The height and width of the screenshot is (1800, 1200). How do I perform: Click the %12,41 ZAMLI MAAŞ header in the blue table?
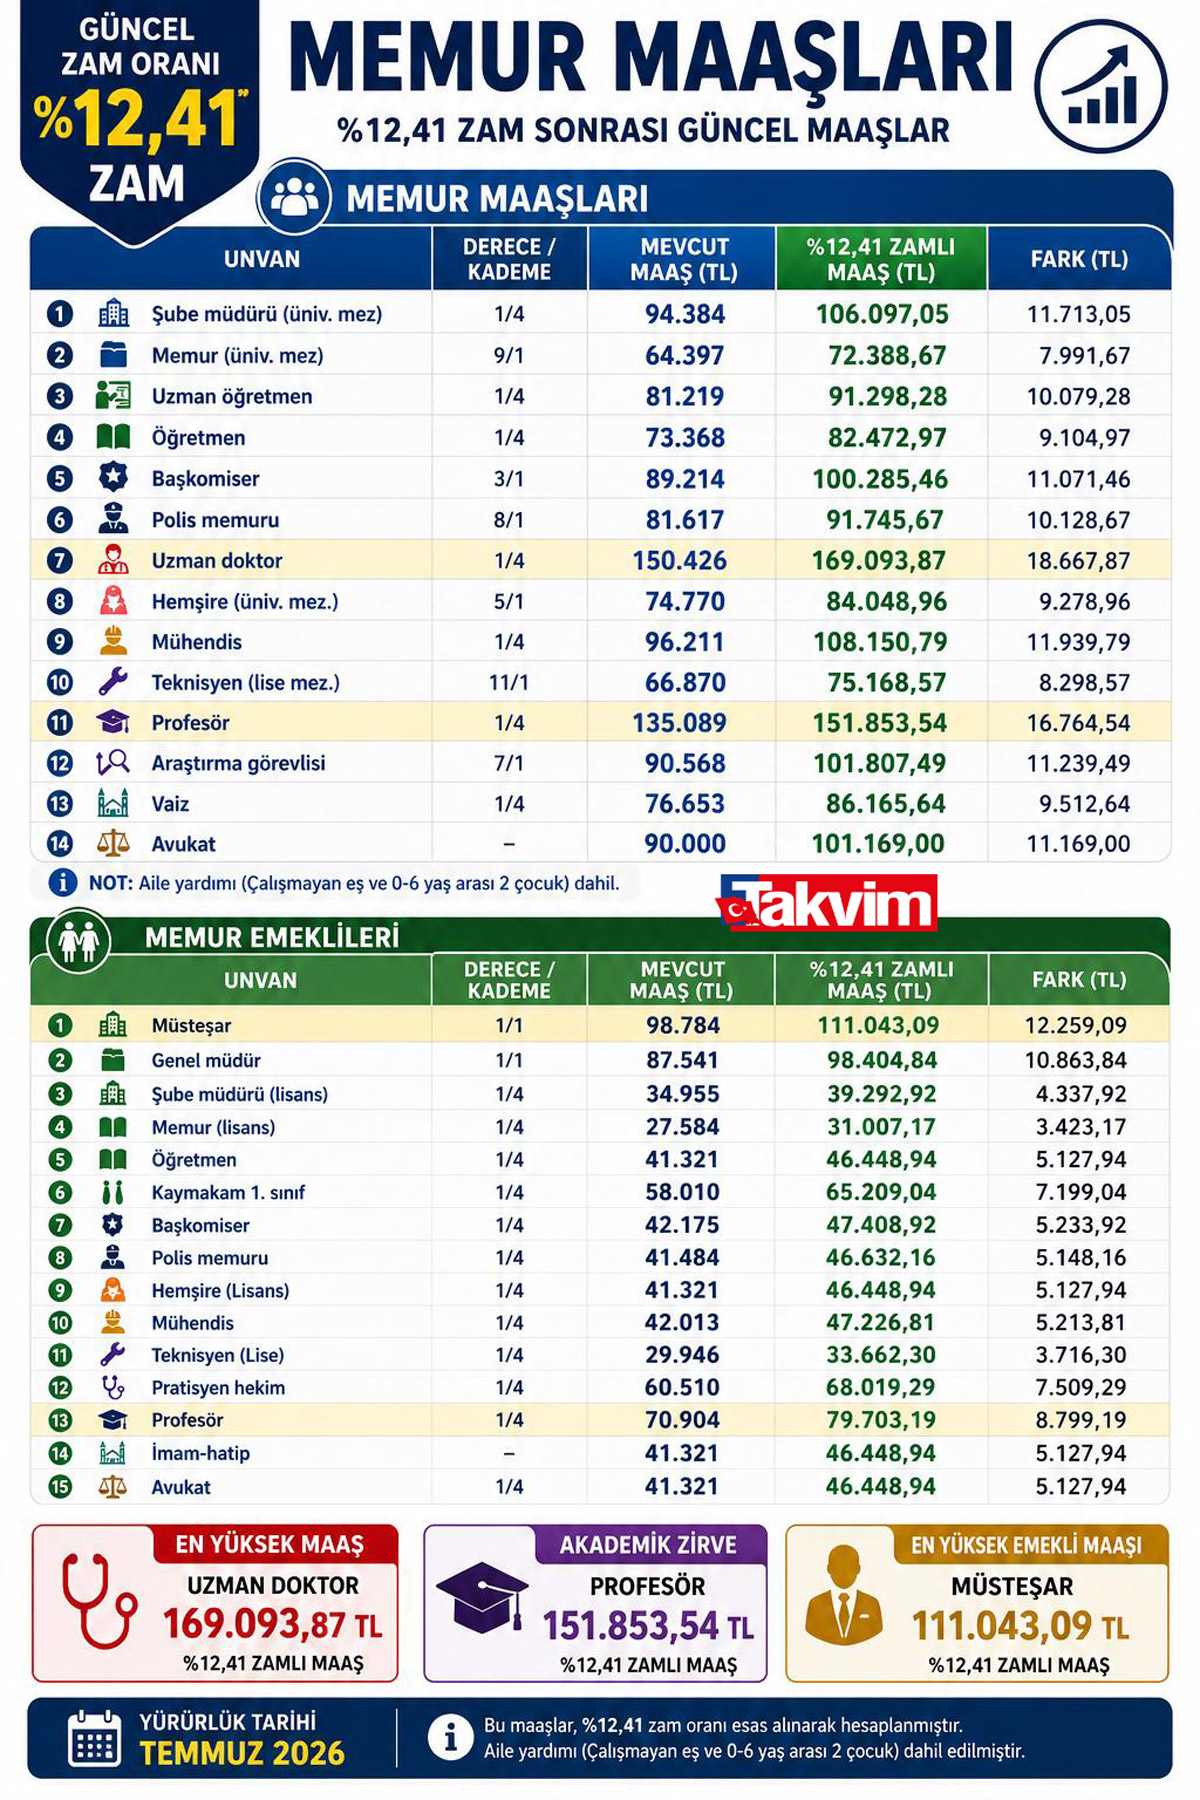(x=881, y=259)
